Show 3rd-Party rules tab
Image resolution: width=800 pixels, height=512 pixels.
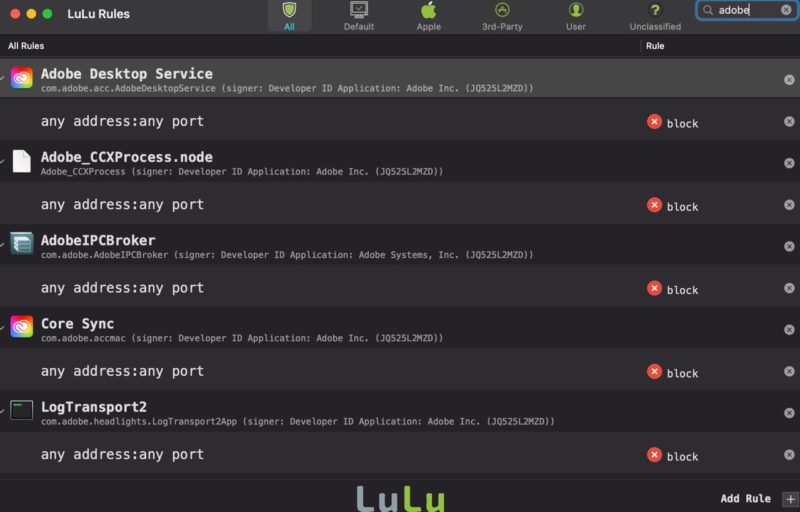click(x=502, y=15)
